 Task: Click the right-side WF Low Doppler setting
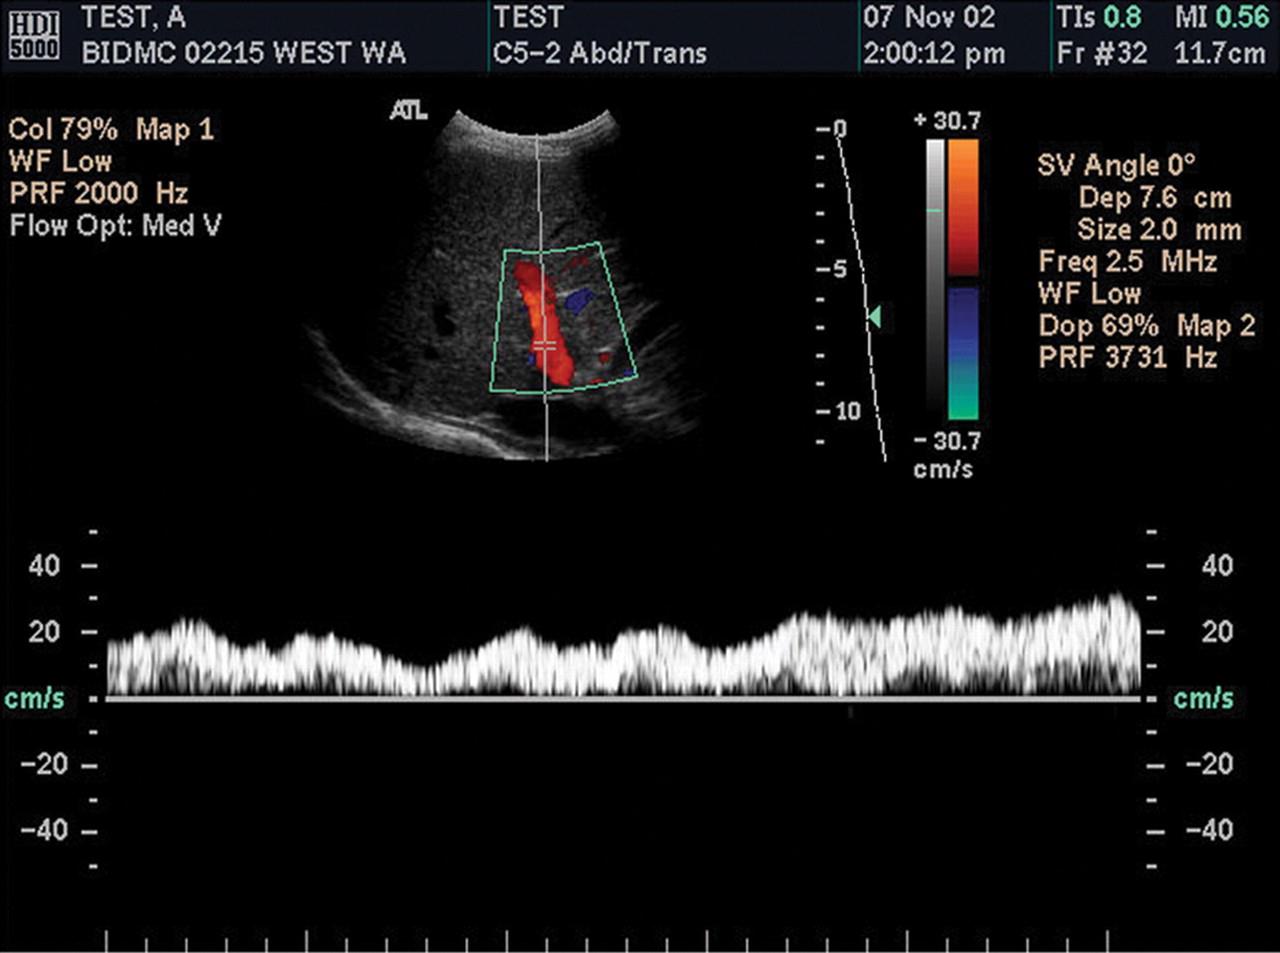click(x=1090, y=294)
